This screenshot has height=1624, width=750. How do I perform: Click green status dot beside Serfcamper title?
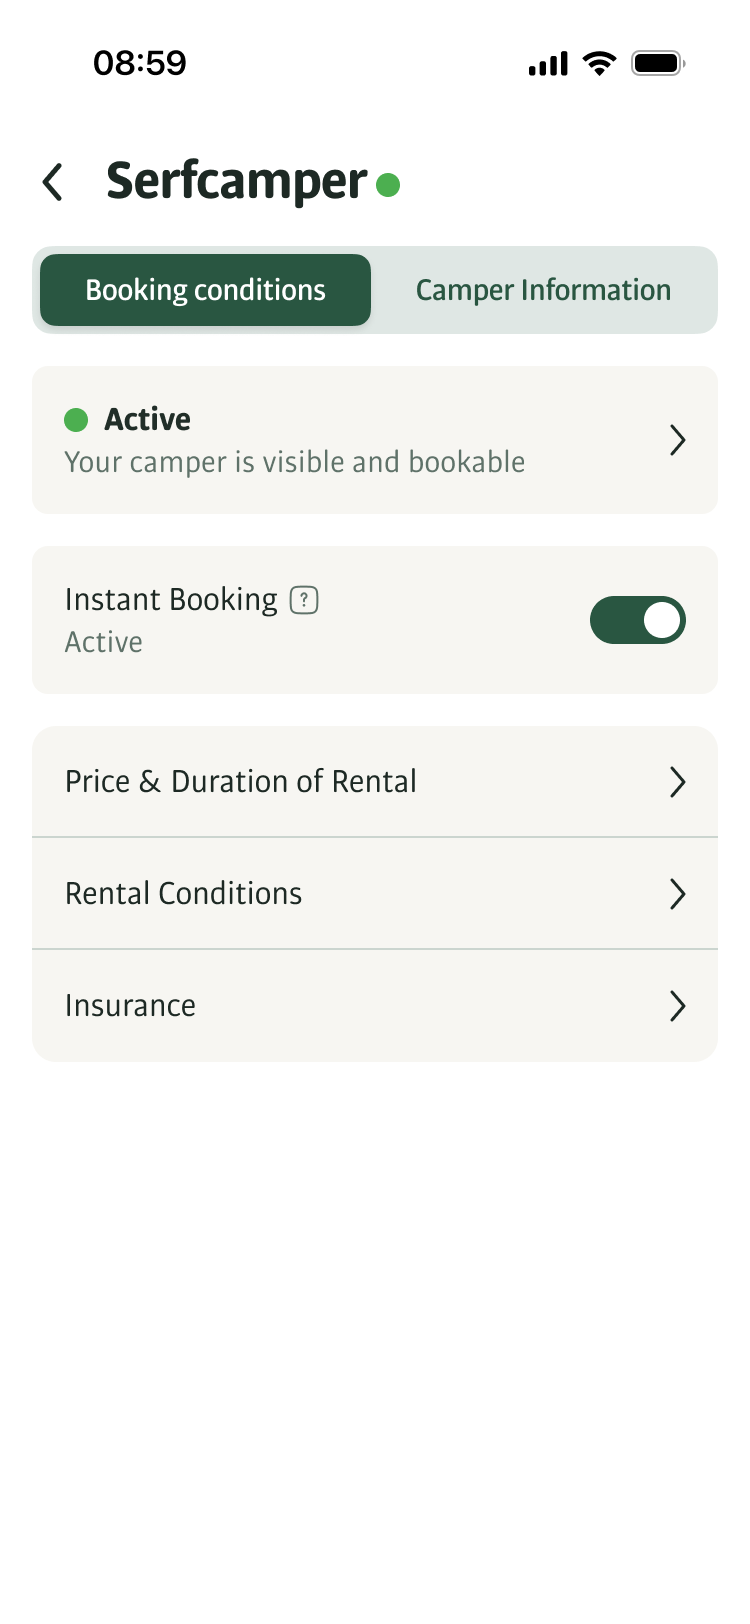(388, 185)
